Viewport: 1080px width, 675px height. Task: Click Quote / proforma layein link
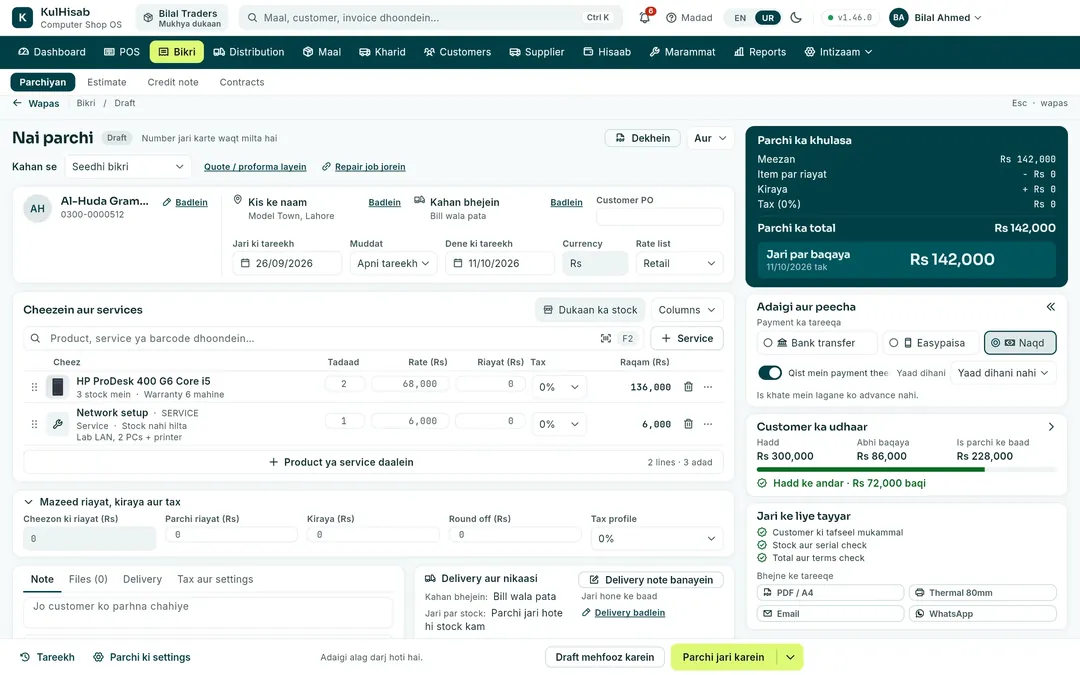(x=255, y=167)
